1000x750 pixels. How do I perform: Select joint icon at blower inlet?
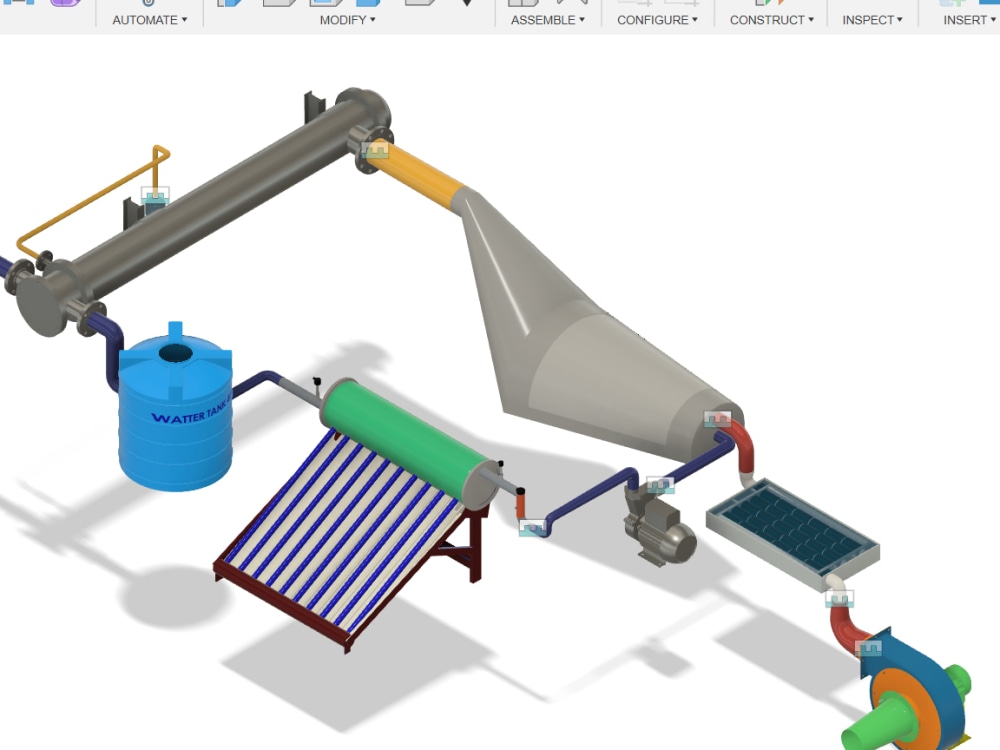click(x=868, y=649)
